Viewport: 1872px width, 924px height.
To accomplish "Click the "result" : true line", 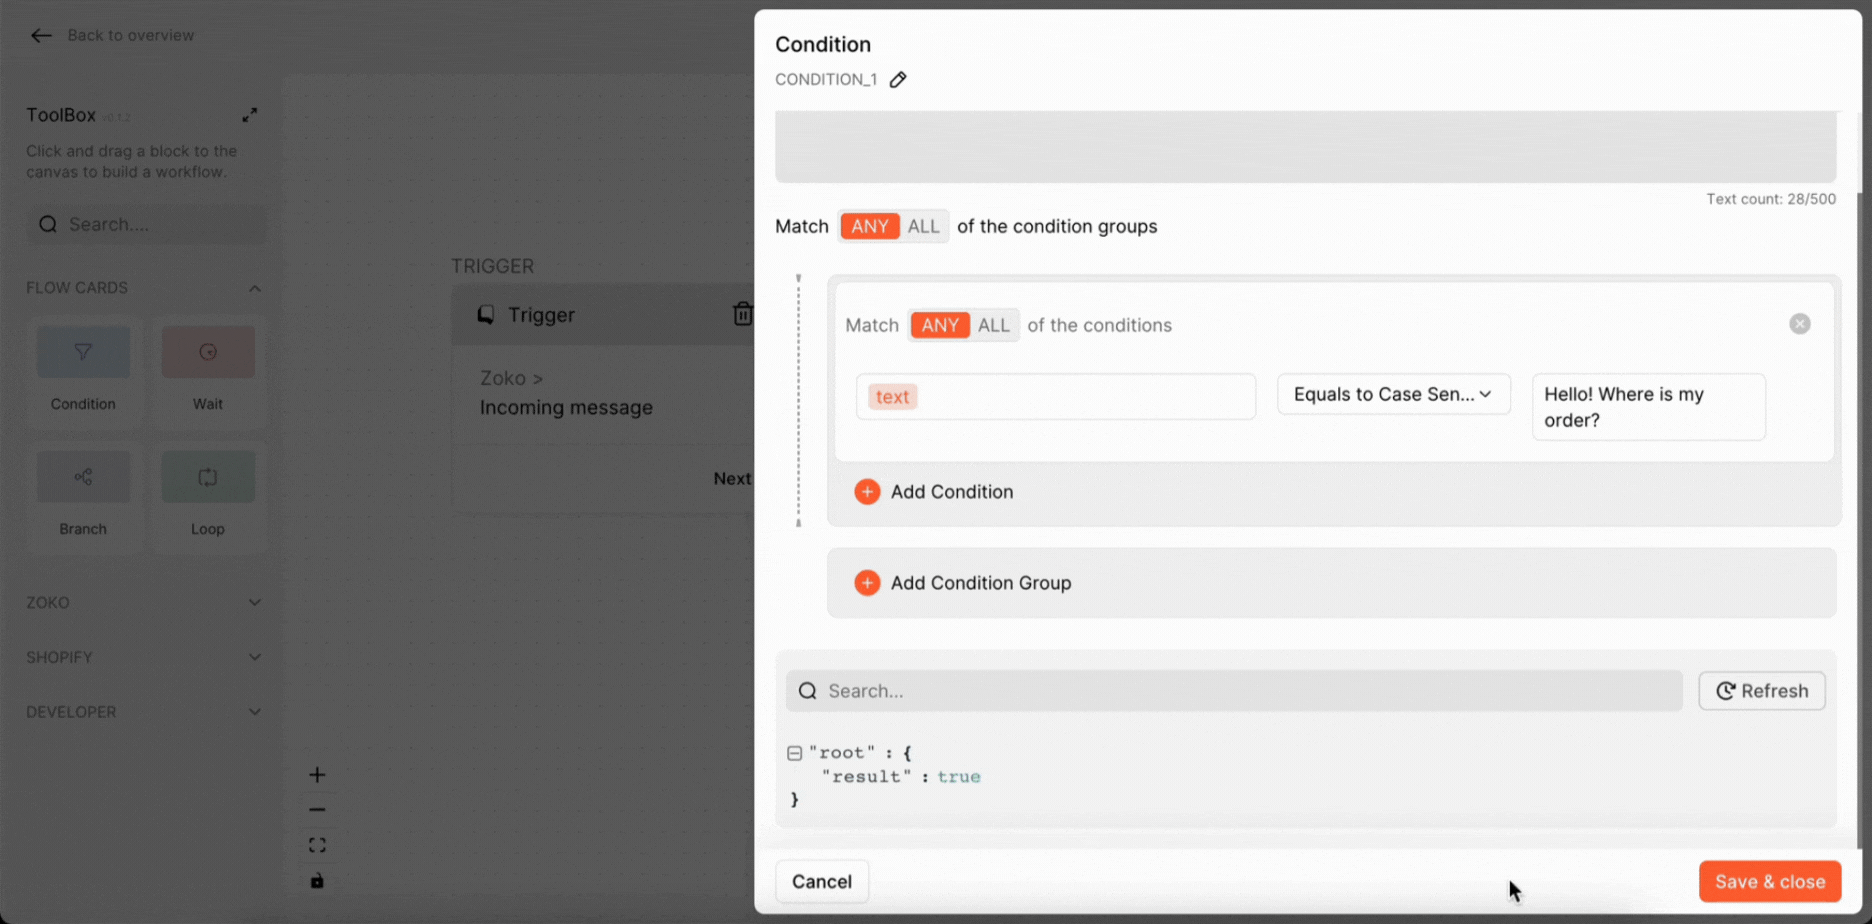I will (900, 777).
